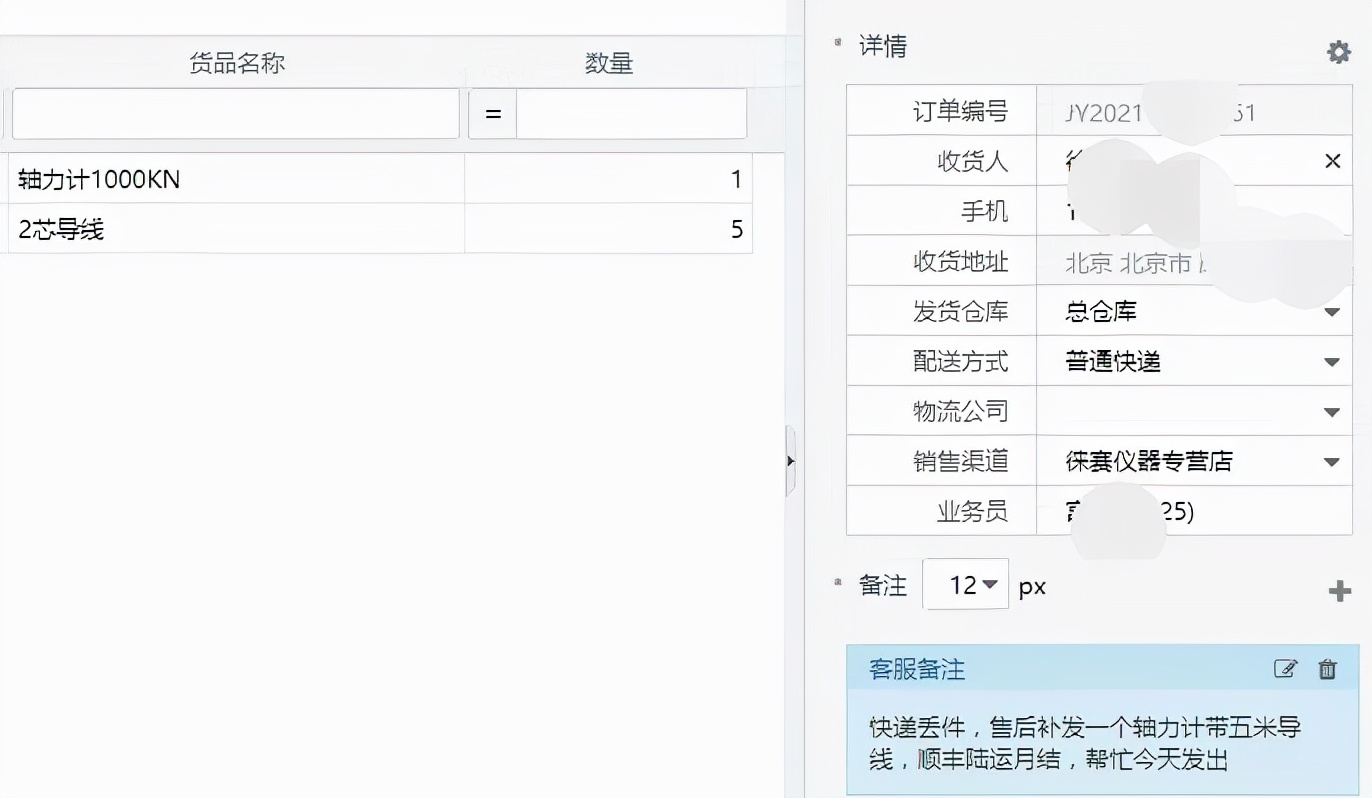Click the 业务员 value field

[x=1194, y=511]
